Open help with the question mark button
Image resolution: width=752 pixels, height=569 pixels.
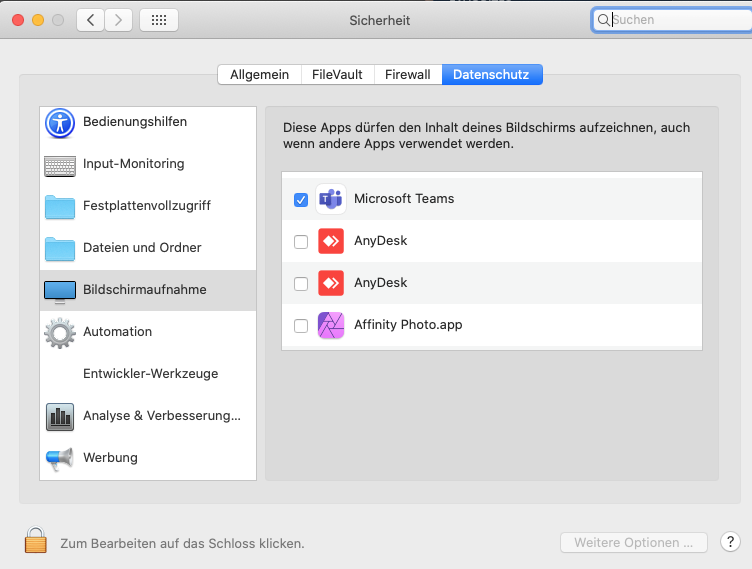(730, 542)
